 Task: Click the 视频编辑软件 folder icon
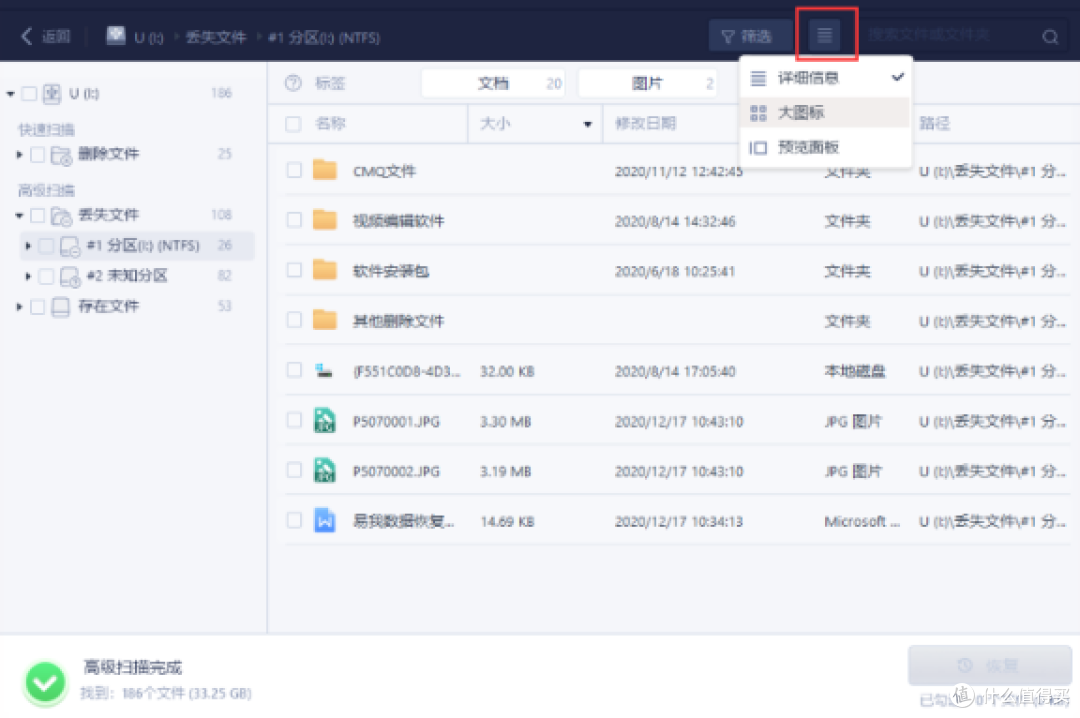tap(324, 220)
